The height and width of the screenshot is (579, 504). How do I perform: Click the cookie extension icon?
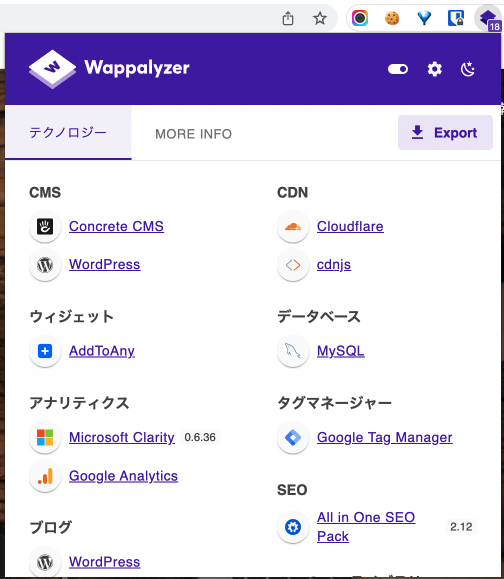click(392, 18)
